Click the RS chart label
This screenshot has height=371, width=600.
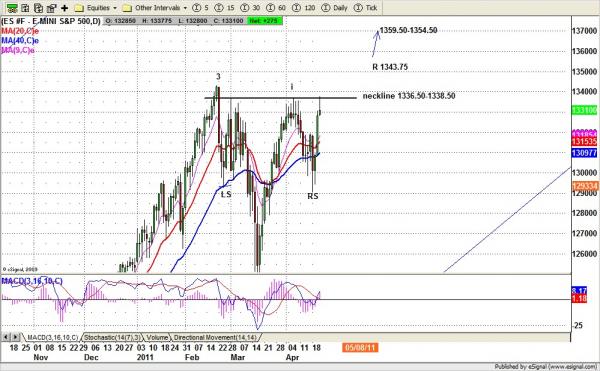[313, 196]
